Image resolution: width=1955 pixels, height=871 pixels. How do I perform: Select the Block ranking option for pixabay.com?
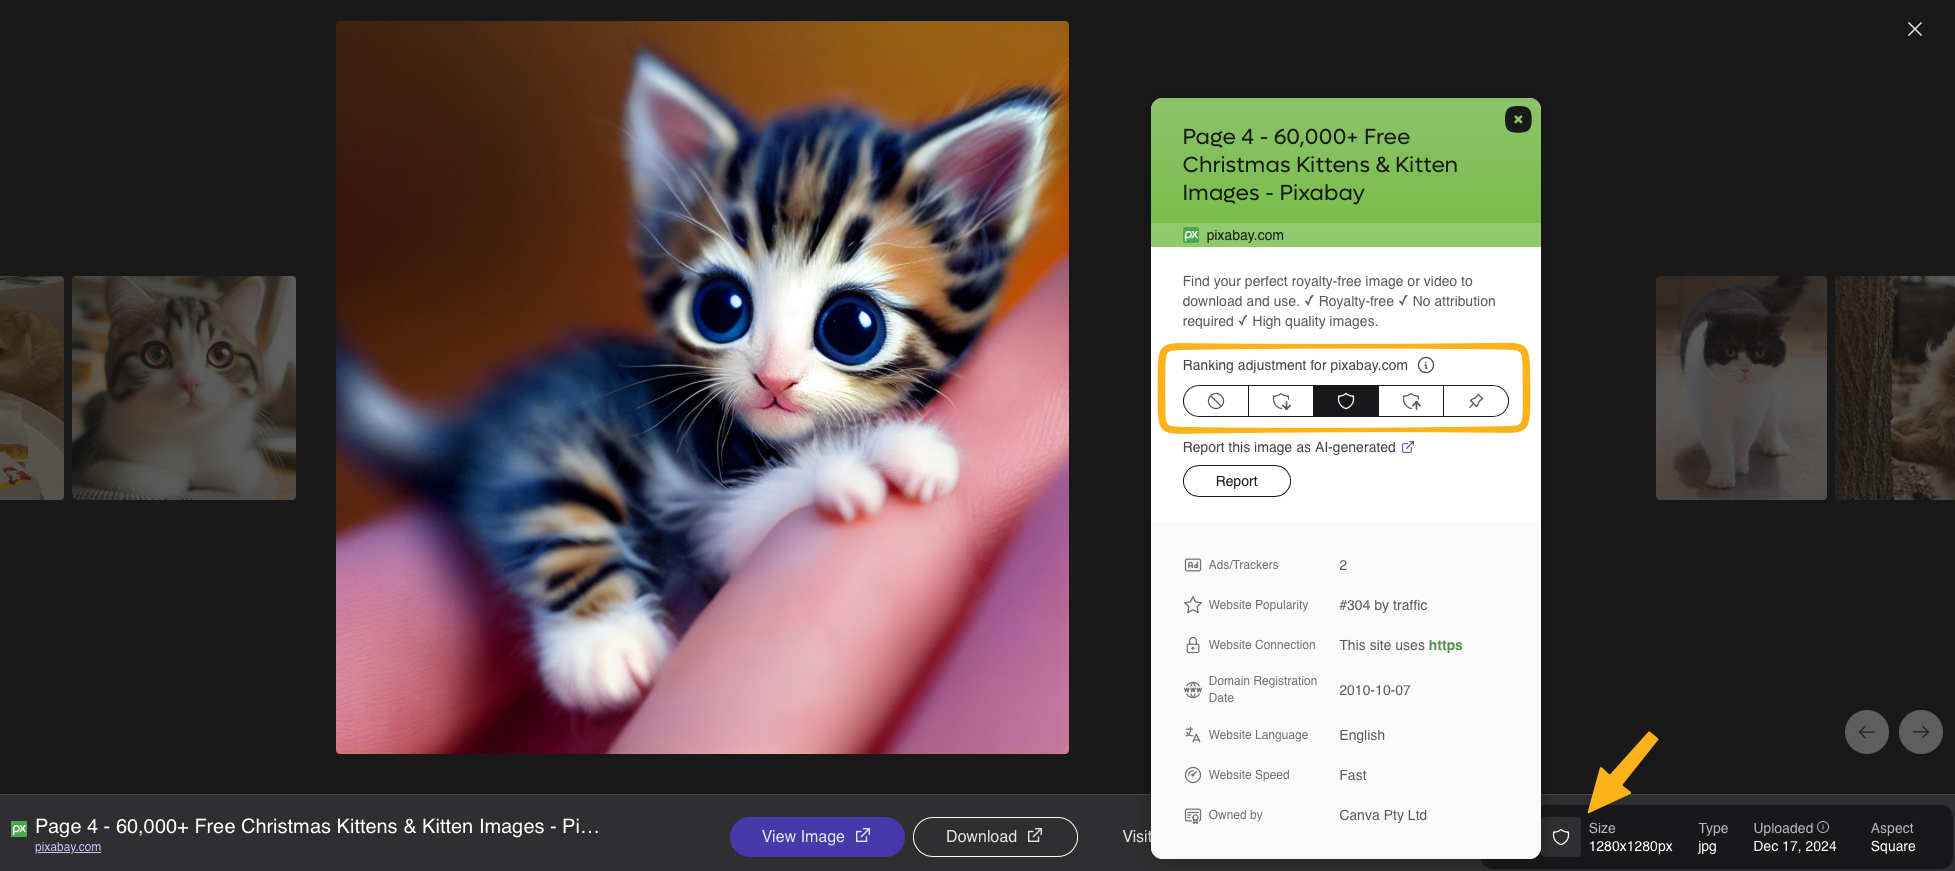tap(1216, 401)
